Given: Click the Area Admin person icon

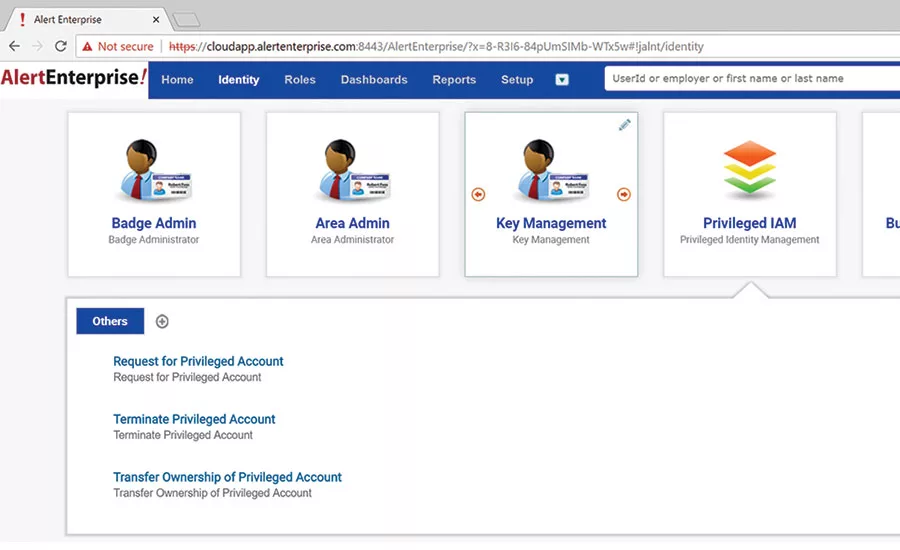Looking at the screenshot, I should (352, 171).
